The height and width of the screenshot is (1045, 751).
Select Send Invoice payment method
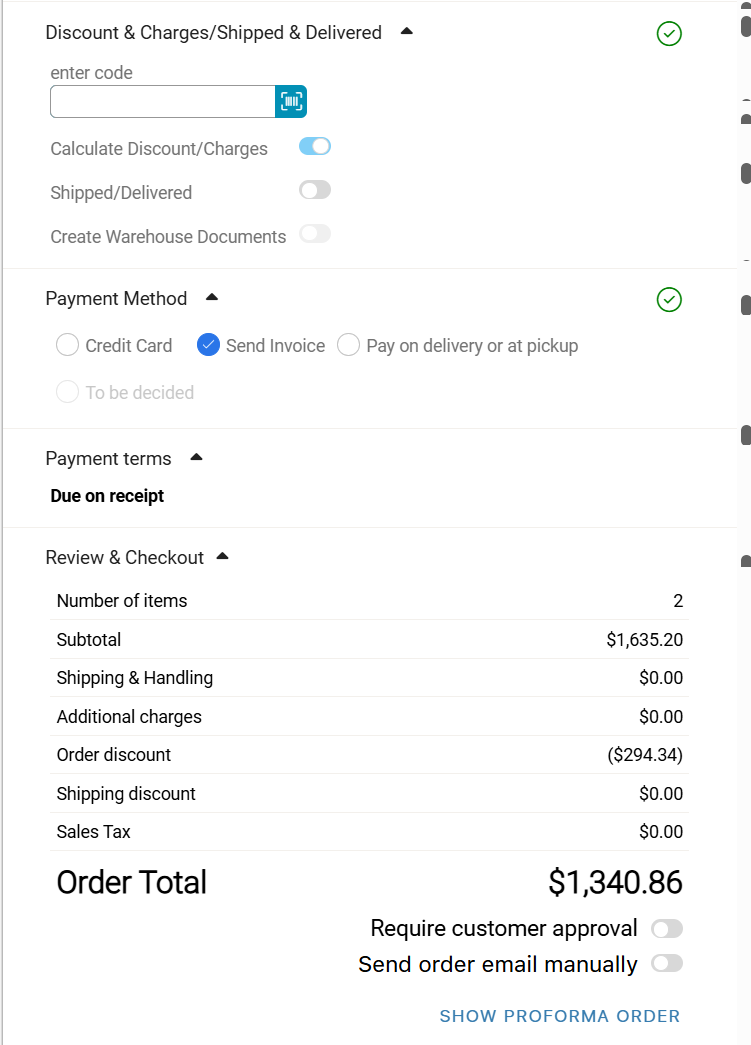[209, 345]
